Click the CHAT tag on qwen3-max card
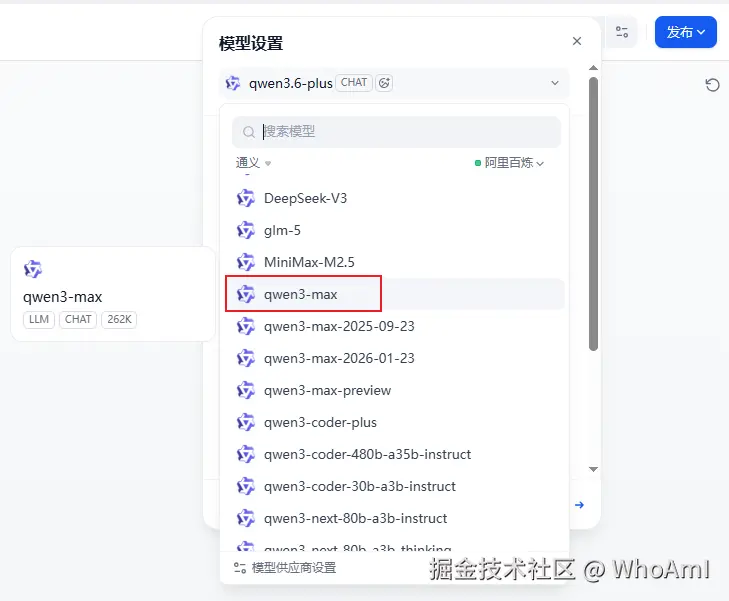The image size is (729, 601). click(x=78, y=319)
